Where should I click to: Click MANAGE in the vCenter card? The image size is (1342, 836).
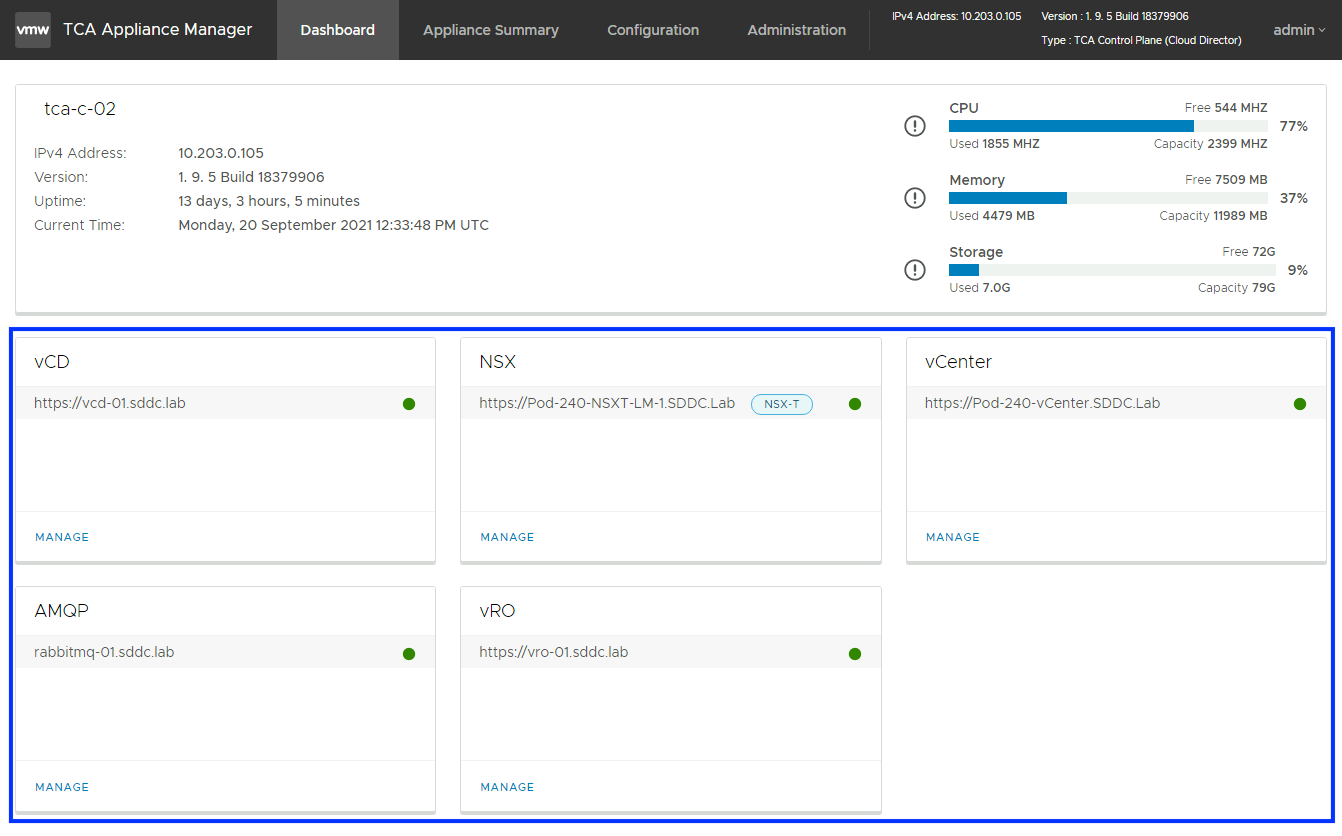[x=952, y=537]
